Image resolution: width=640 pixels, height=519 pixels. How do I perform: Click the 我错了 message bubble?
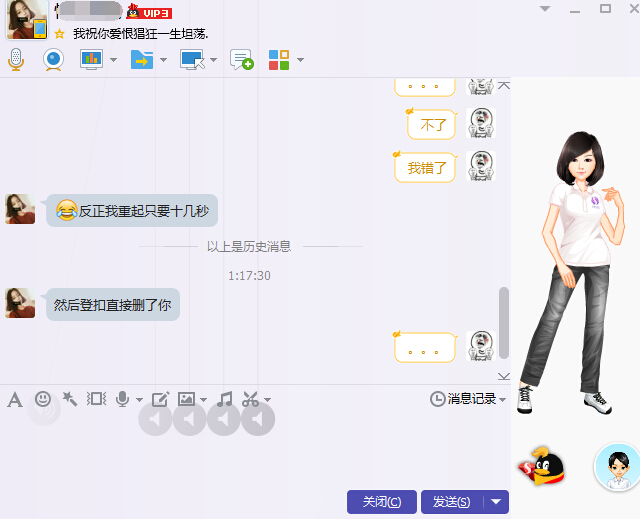pyautogui.click(x=425, y=167)
